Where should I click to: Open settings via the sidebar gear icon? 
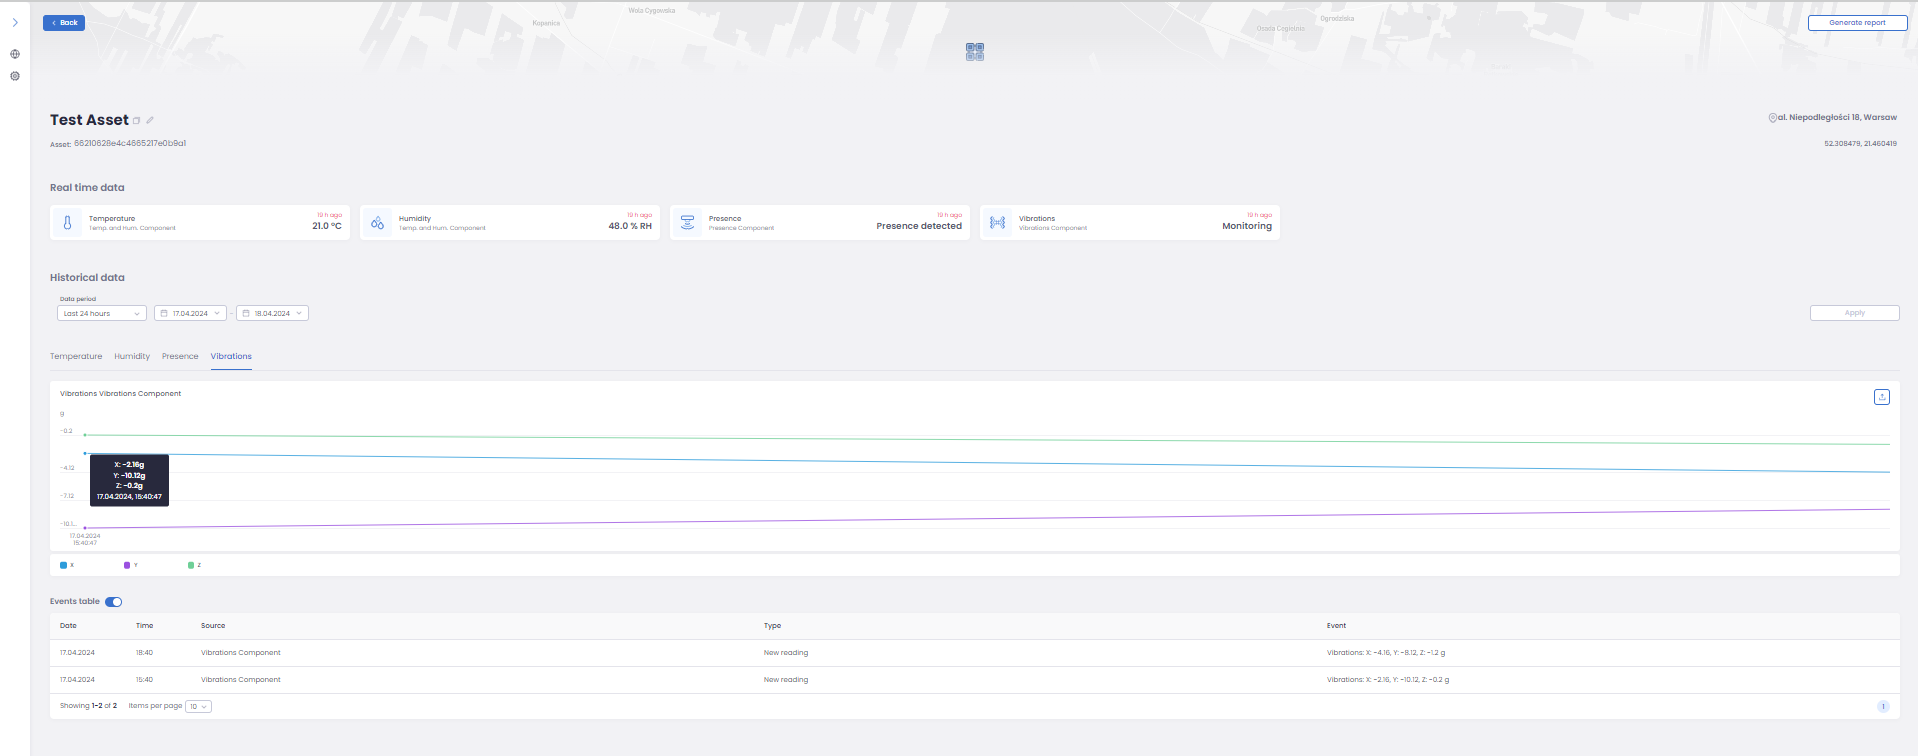[x=15, y=76]
